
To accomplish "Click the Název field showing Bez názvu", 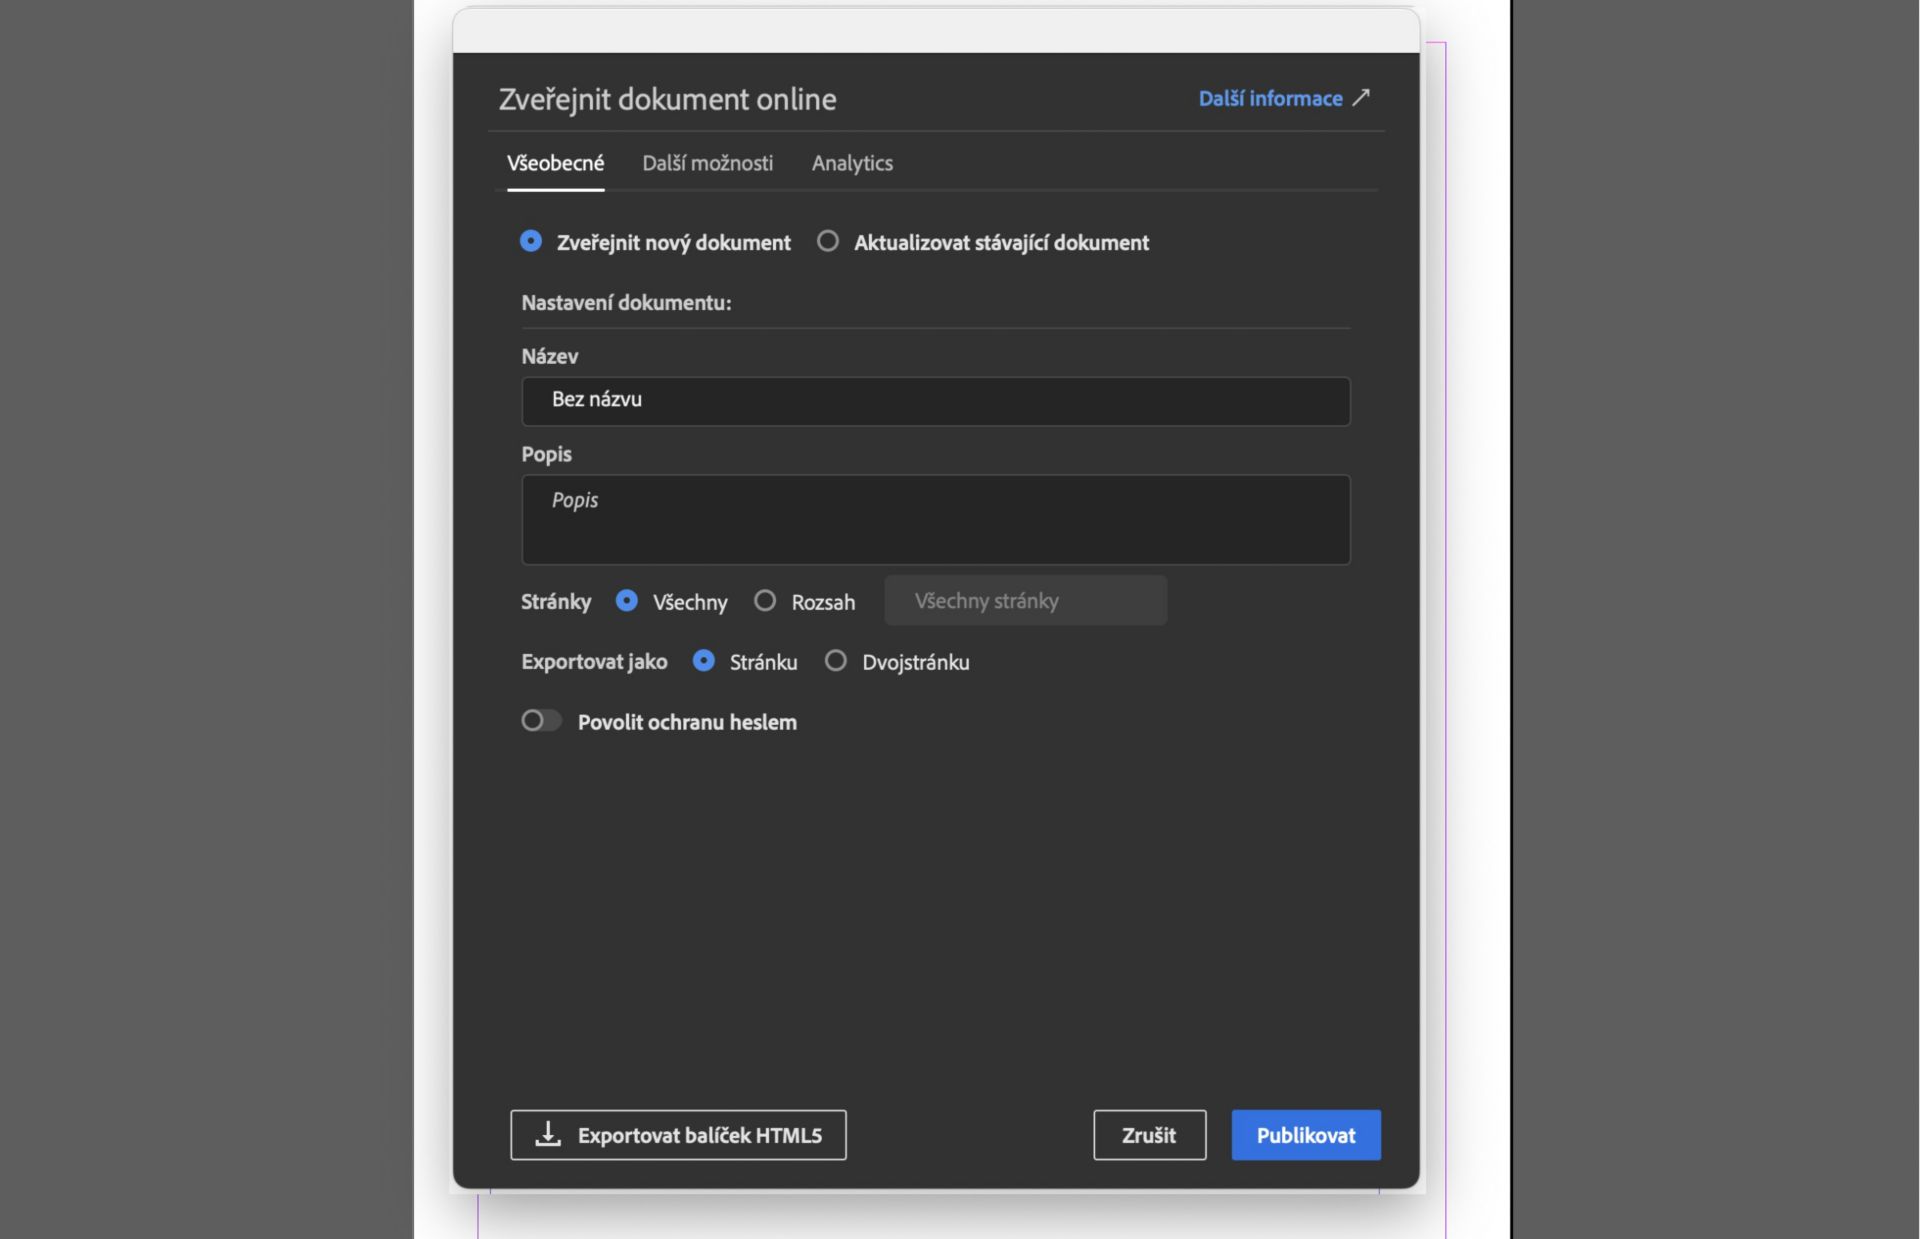I will coord(935,400).
